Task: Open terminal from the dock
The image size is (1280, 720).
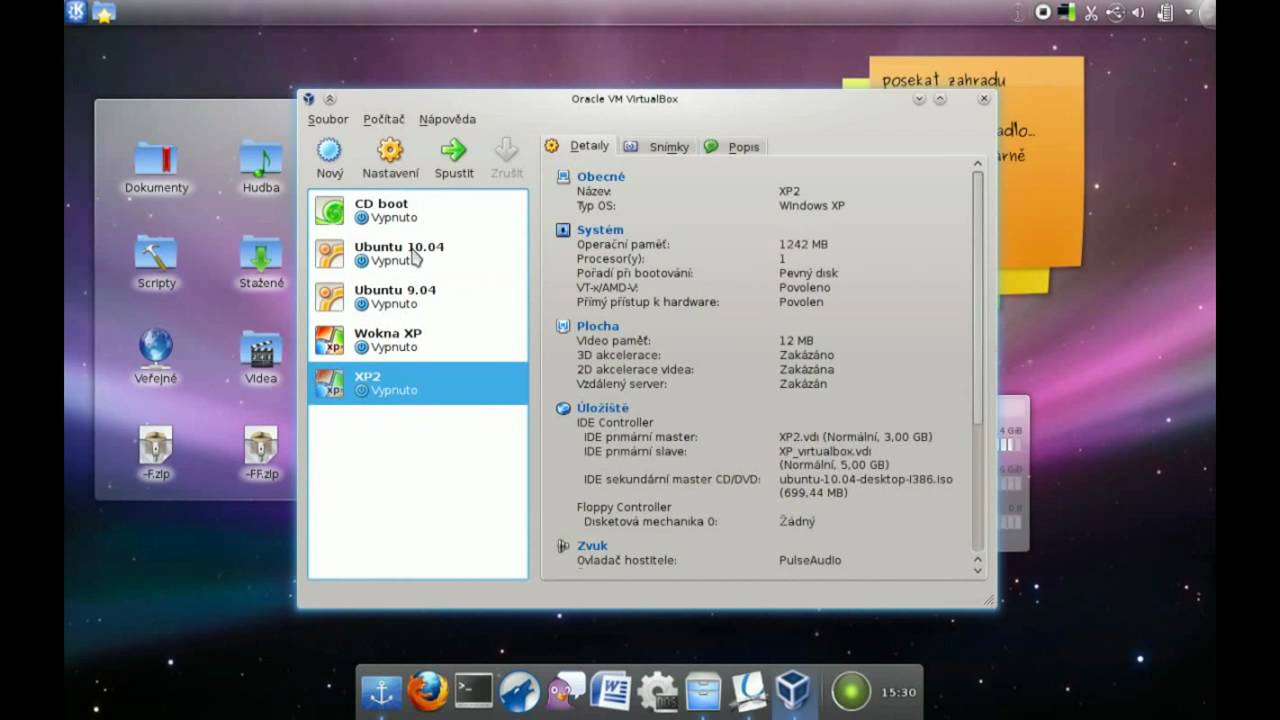Action: pos(473,690)
